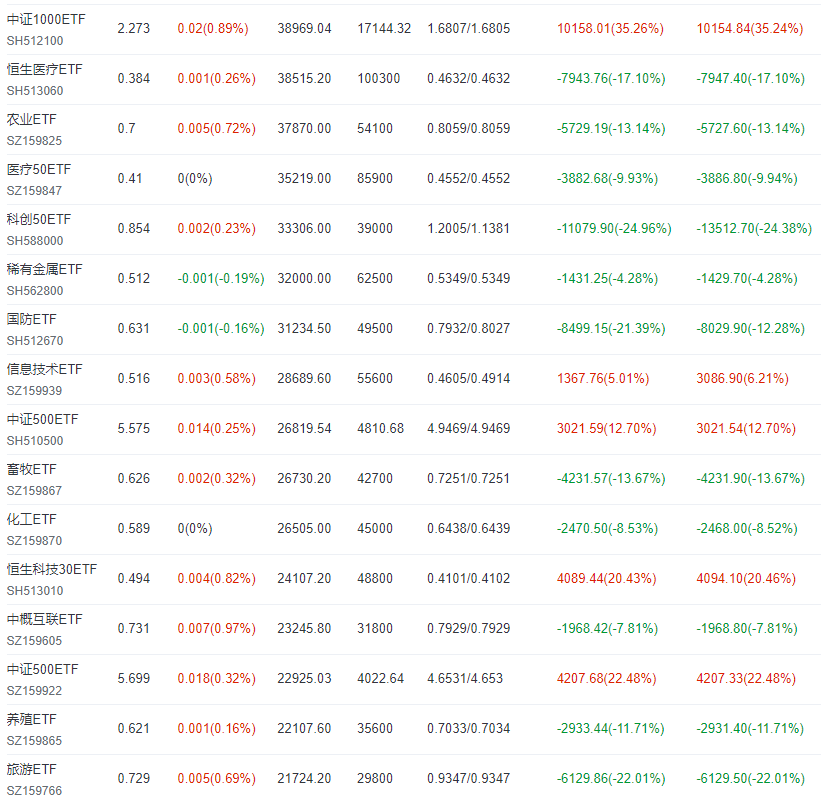This screenshot has height=803, width=821.
Task: Select price 2.273 of 中证1000ETF
Action: click(134, 28)
